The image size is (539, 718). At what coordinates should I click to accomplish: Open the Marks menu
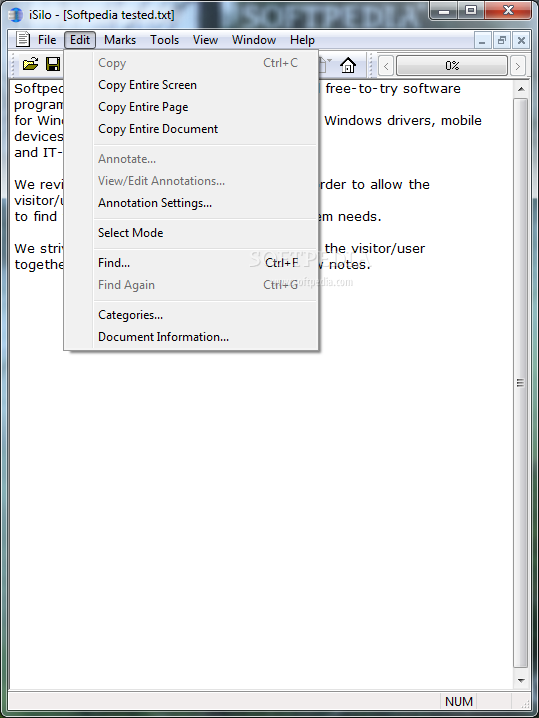pyautogui.click(x=120, y=40)
